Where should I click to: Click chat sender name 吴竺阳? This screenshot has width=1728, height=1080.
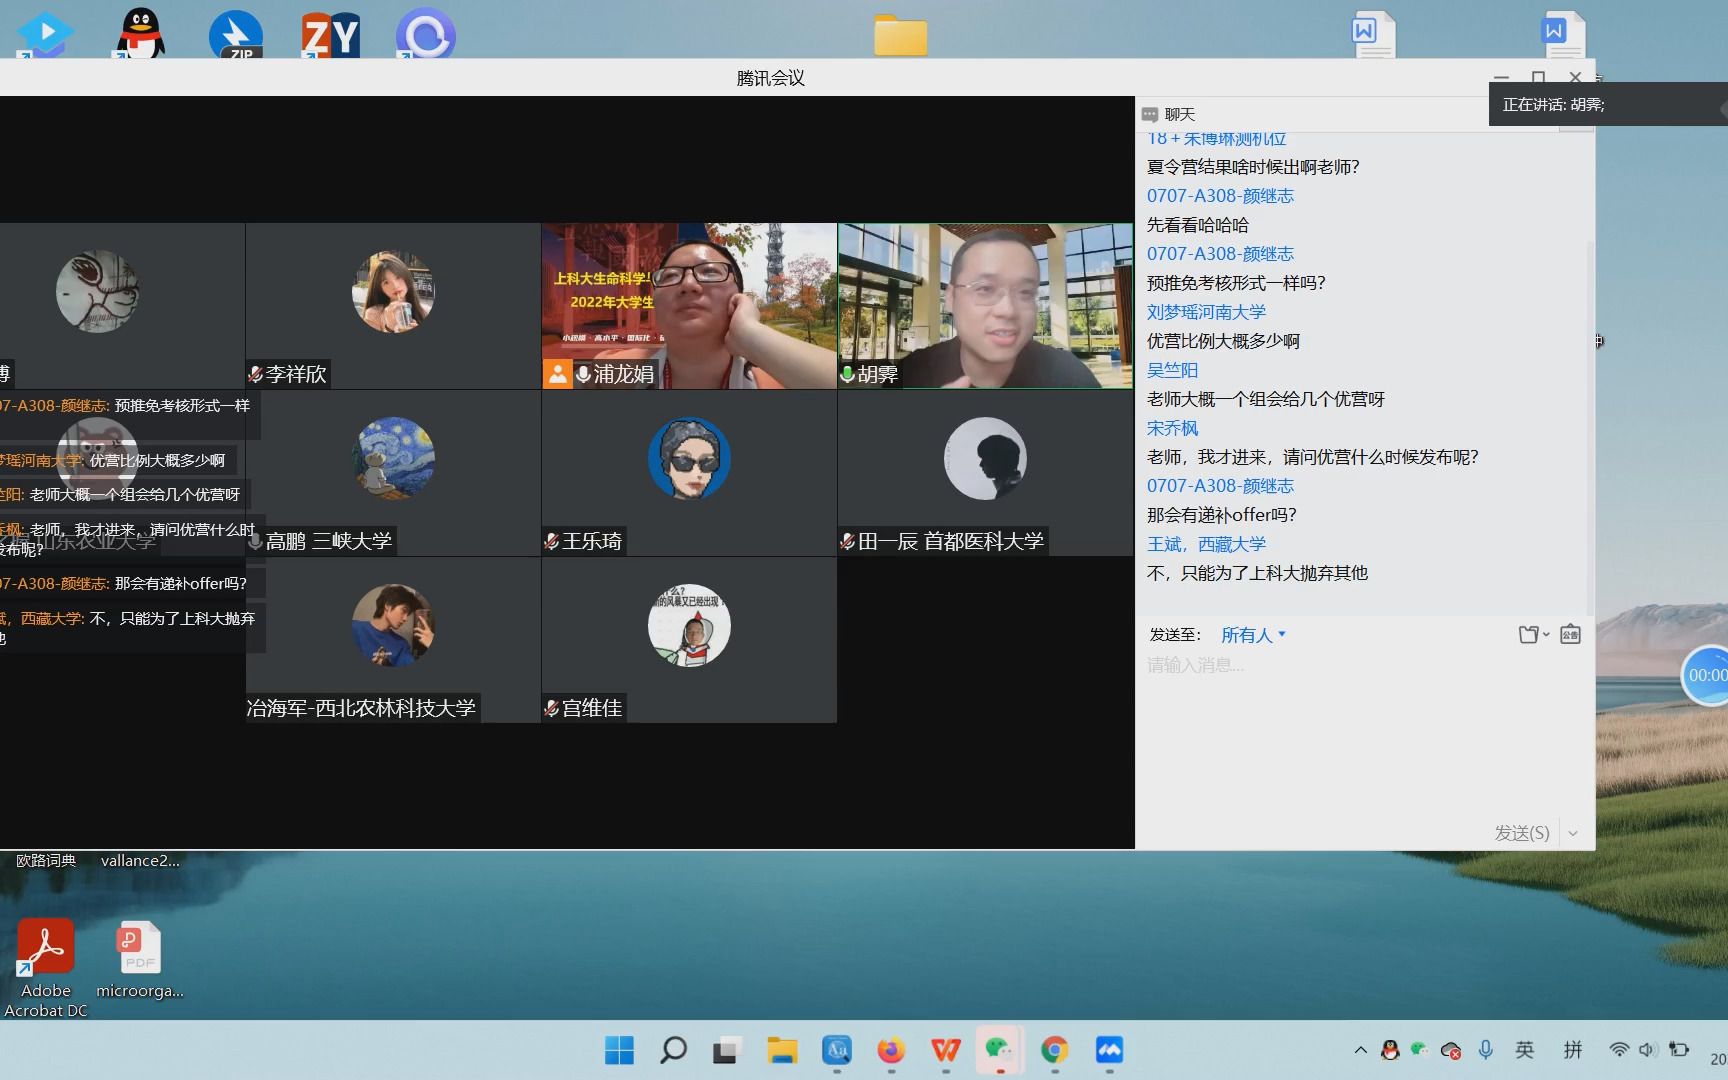(x=1172, y=370)
